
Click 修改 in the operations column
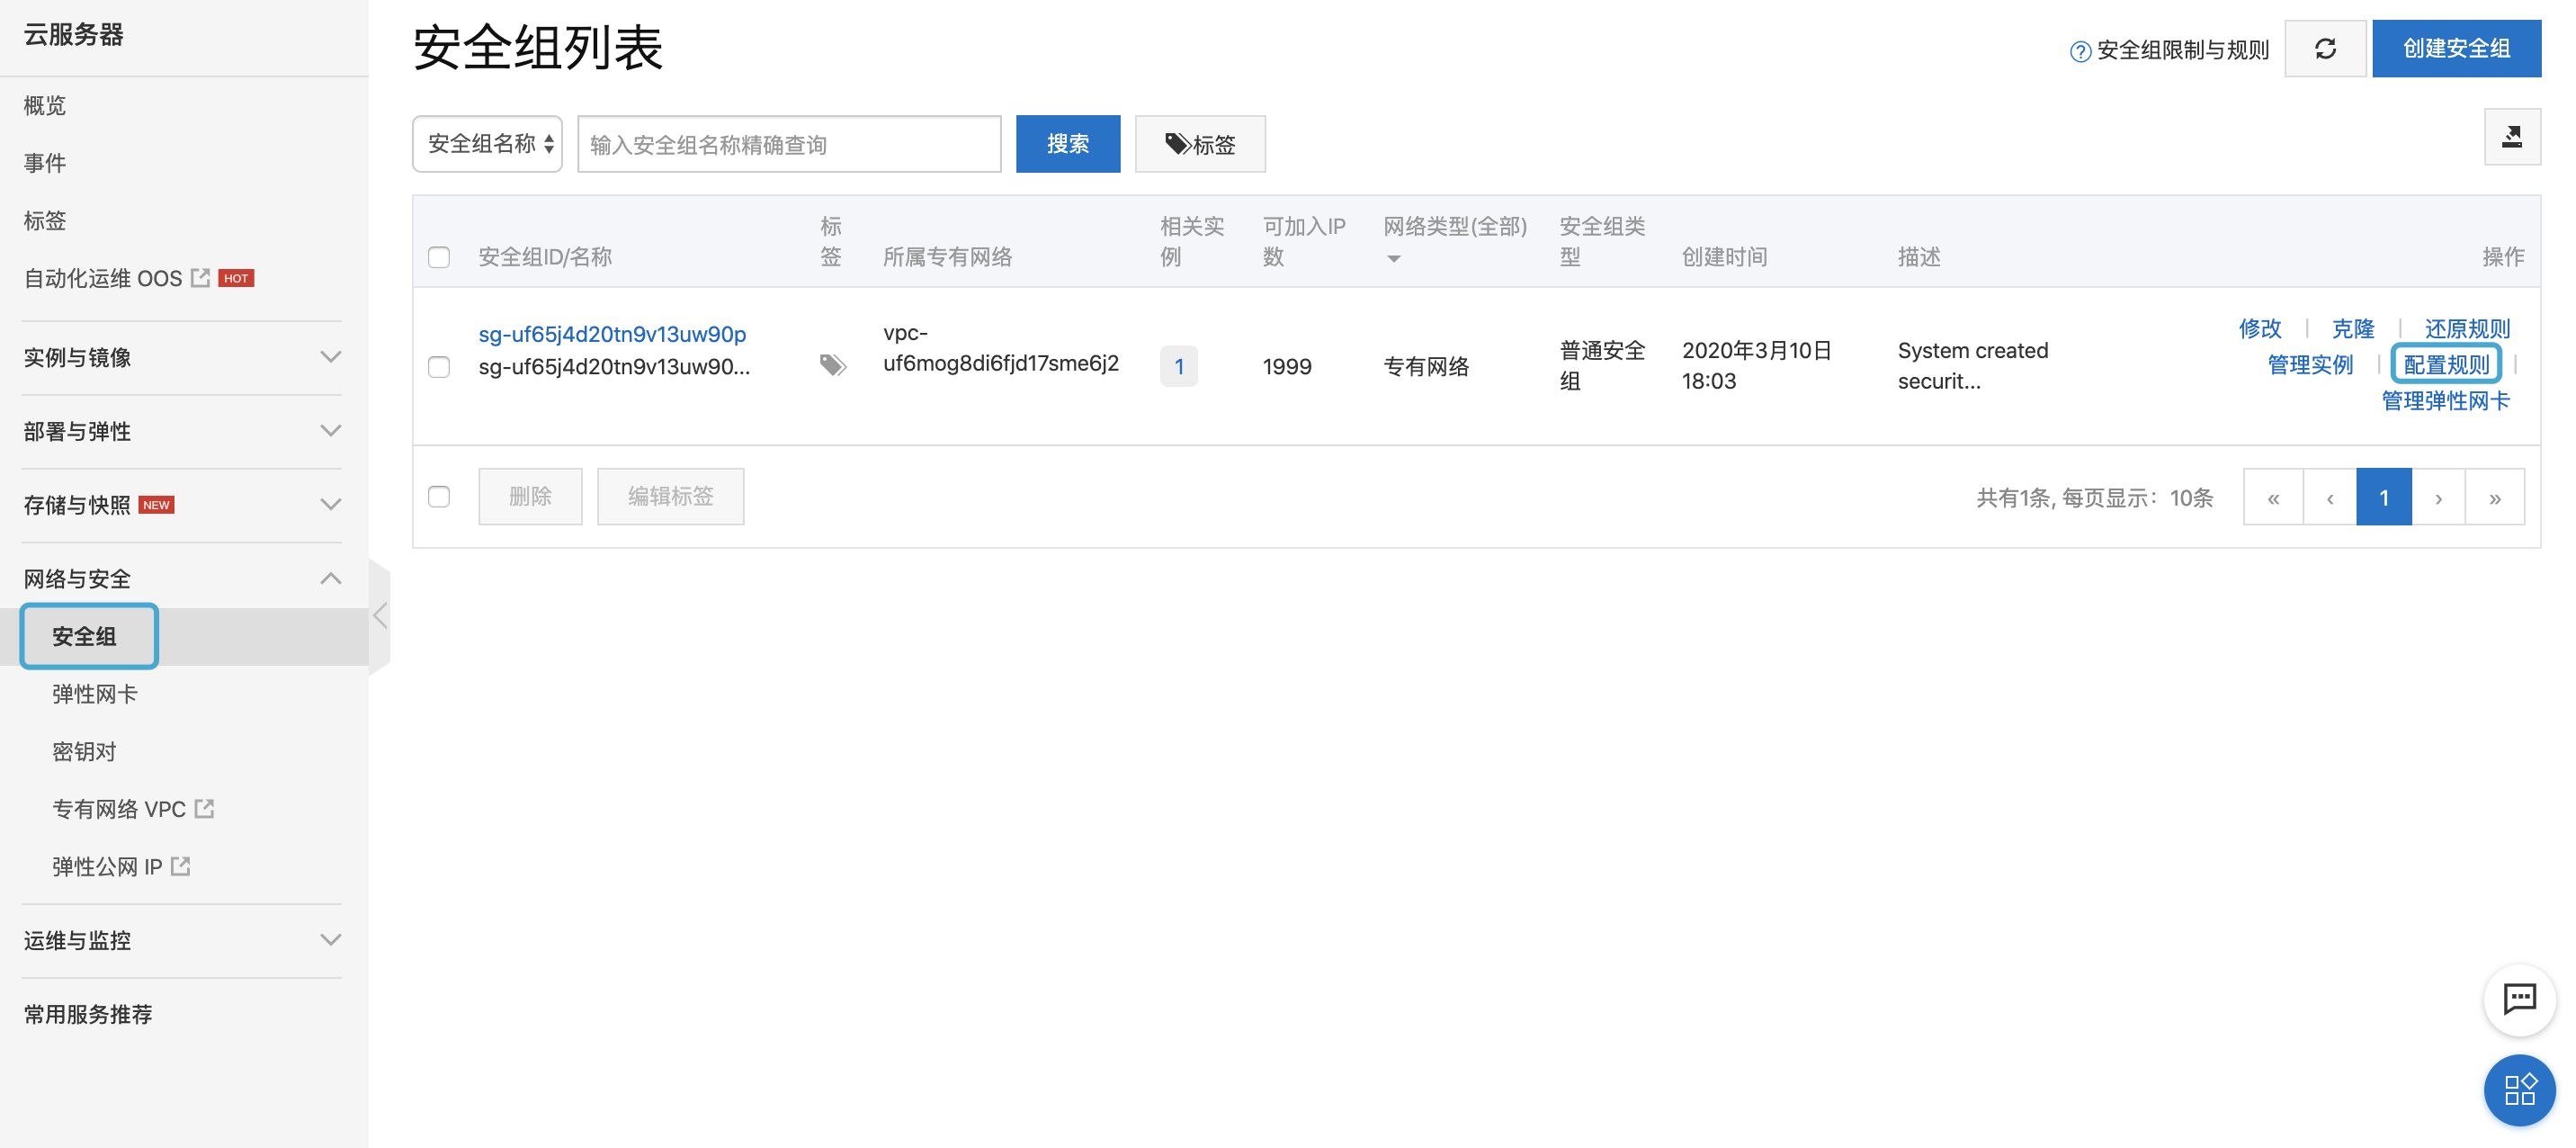[2260, 328]
